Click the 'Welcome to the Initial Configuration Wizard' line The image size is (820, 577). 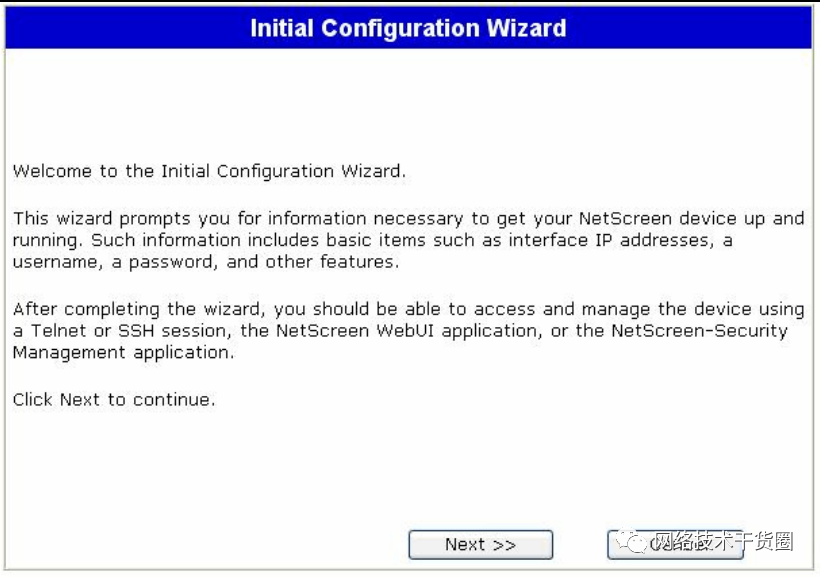209,171
